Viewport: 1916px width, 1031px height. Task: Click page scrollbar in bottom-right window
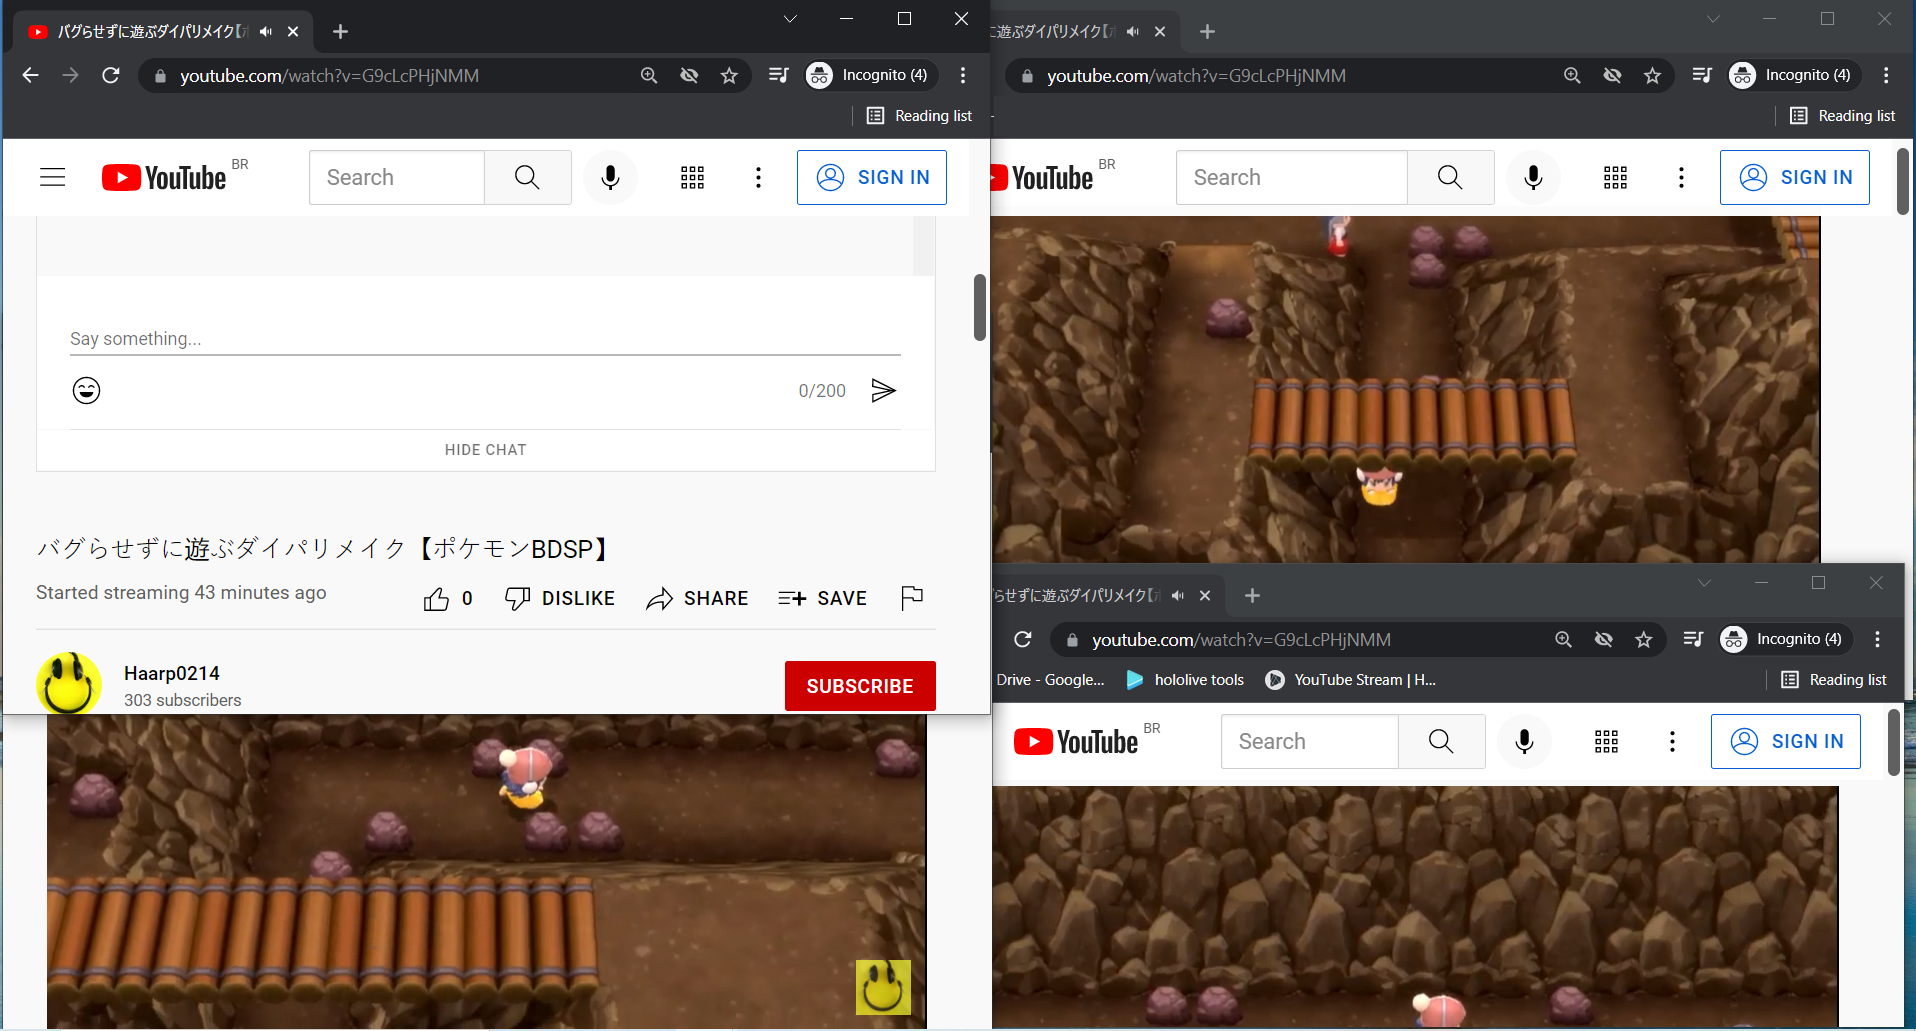[1894, 742]
